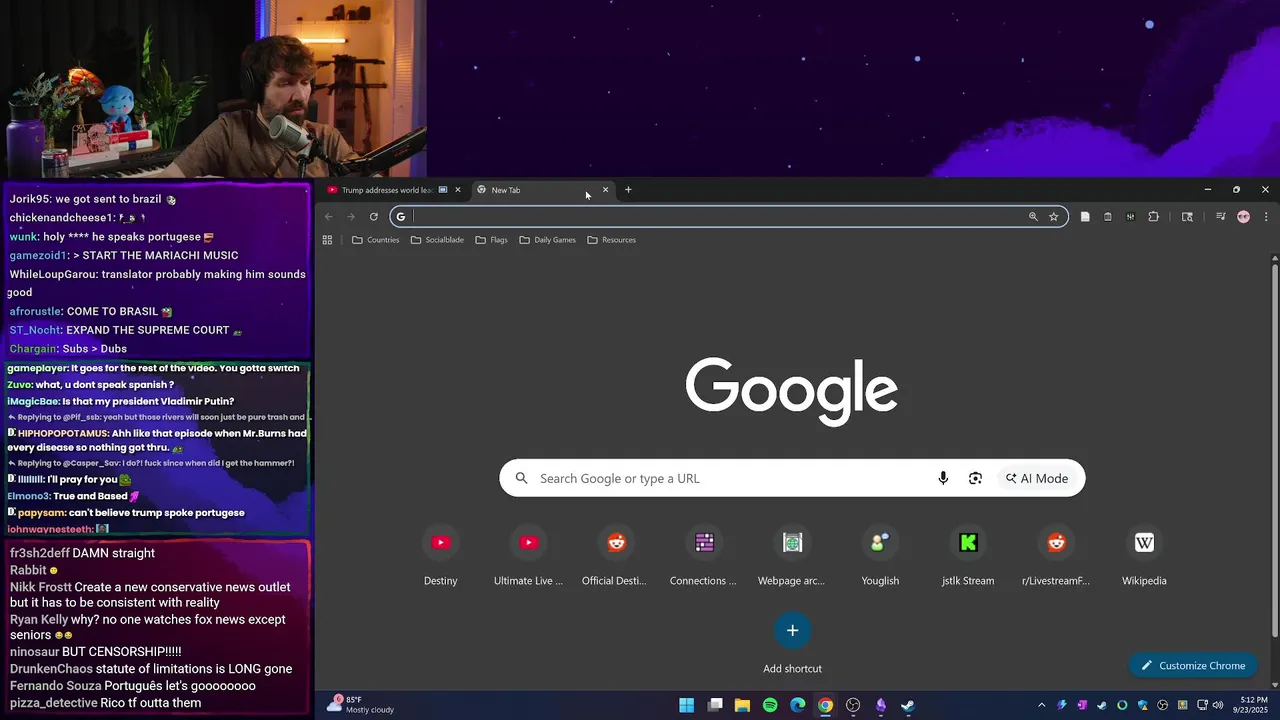Open the Daily Games bookmark folder
Image resolution: width=1280 pixels, height=720 pixels.
coord(547,240)
